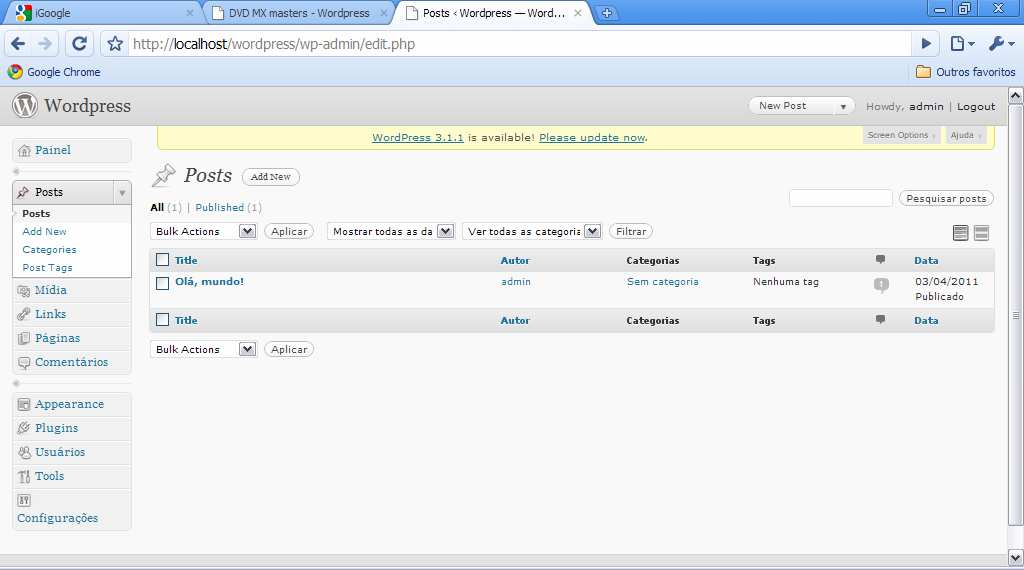
Task: Click the Please update now link
Action: click(x=592, y=138)
